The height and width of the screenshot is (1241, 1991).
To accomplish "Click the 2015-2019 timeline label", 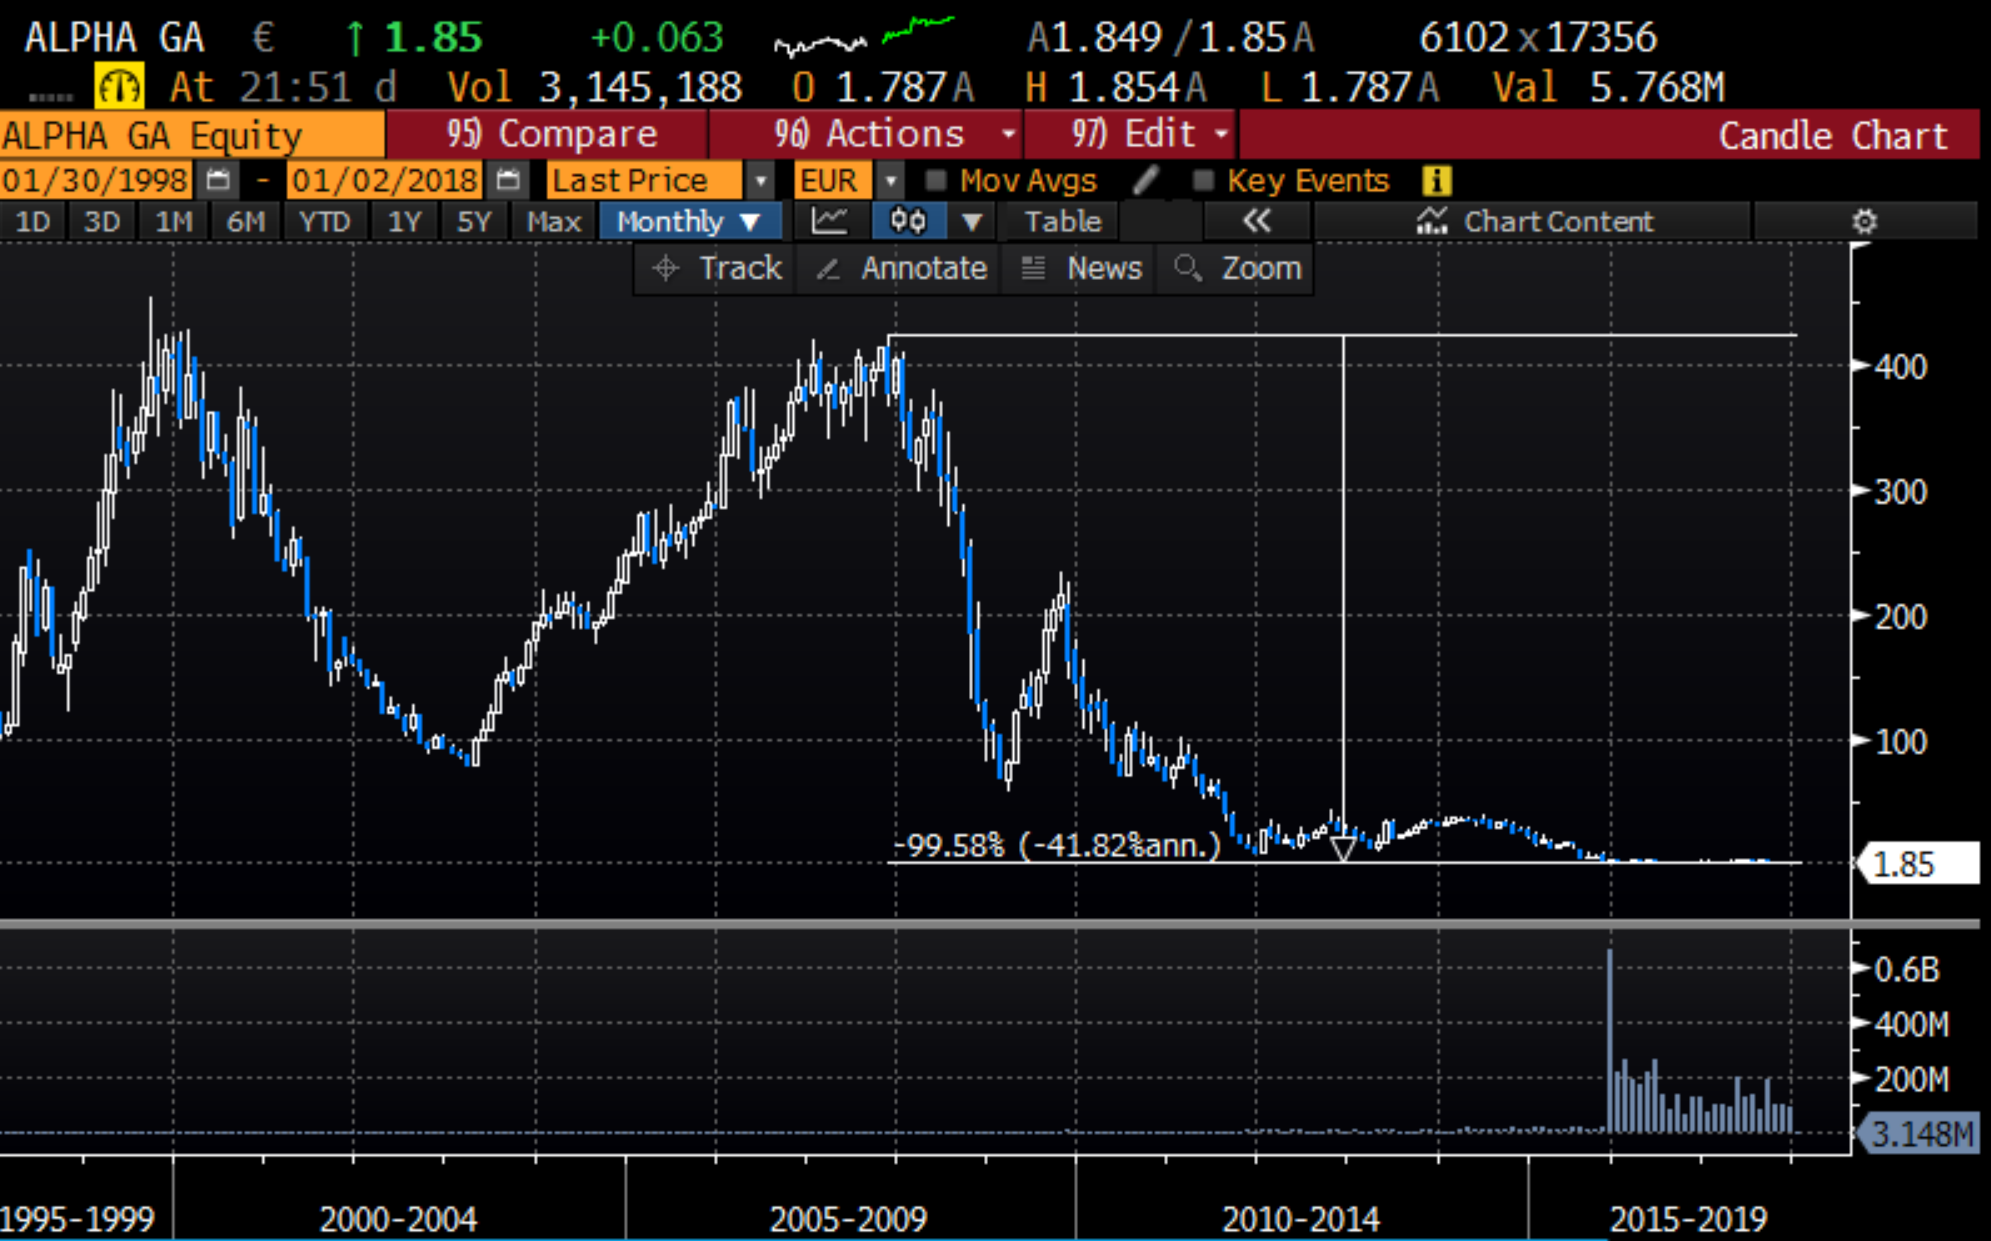I will point(1688,1219).
